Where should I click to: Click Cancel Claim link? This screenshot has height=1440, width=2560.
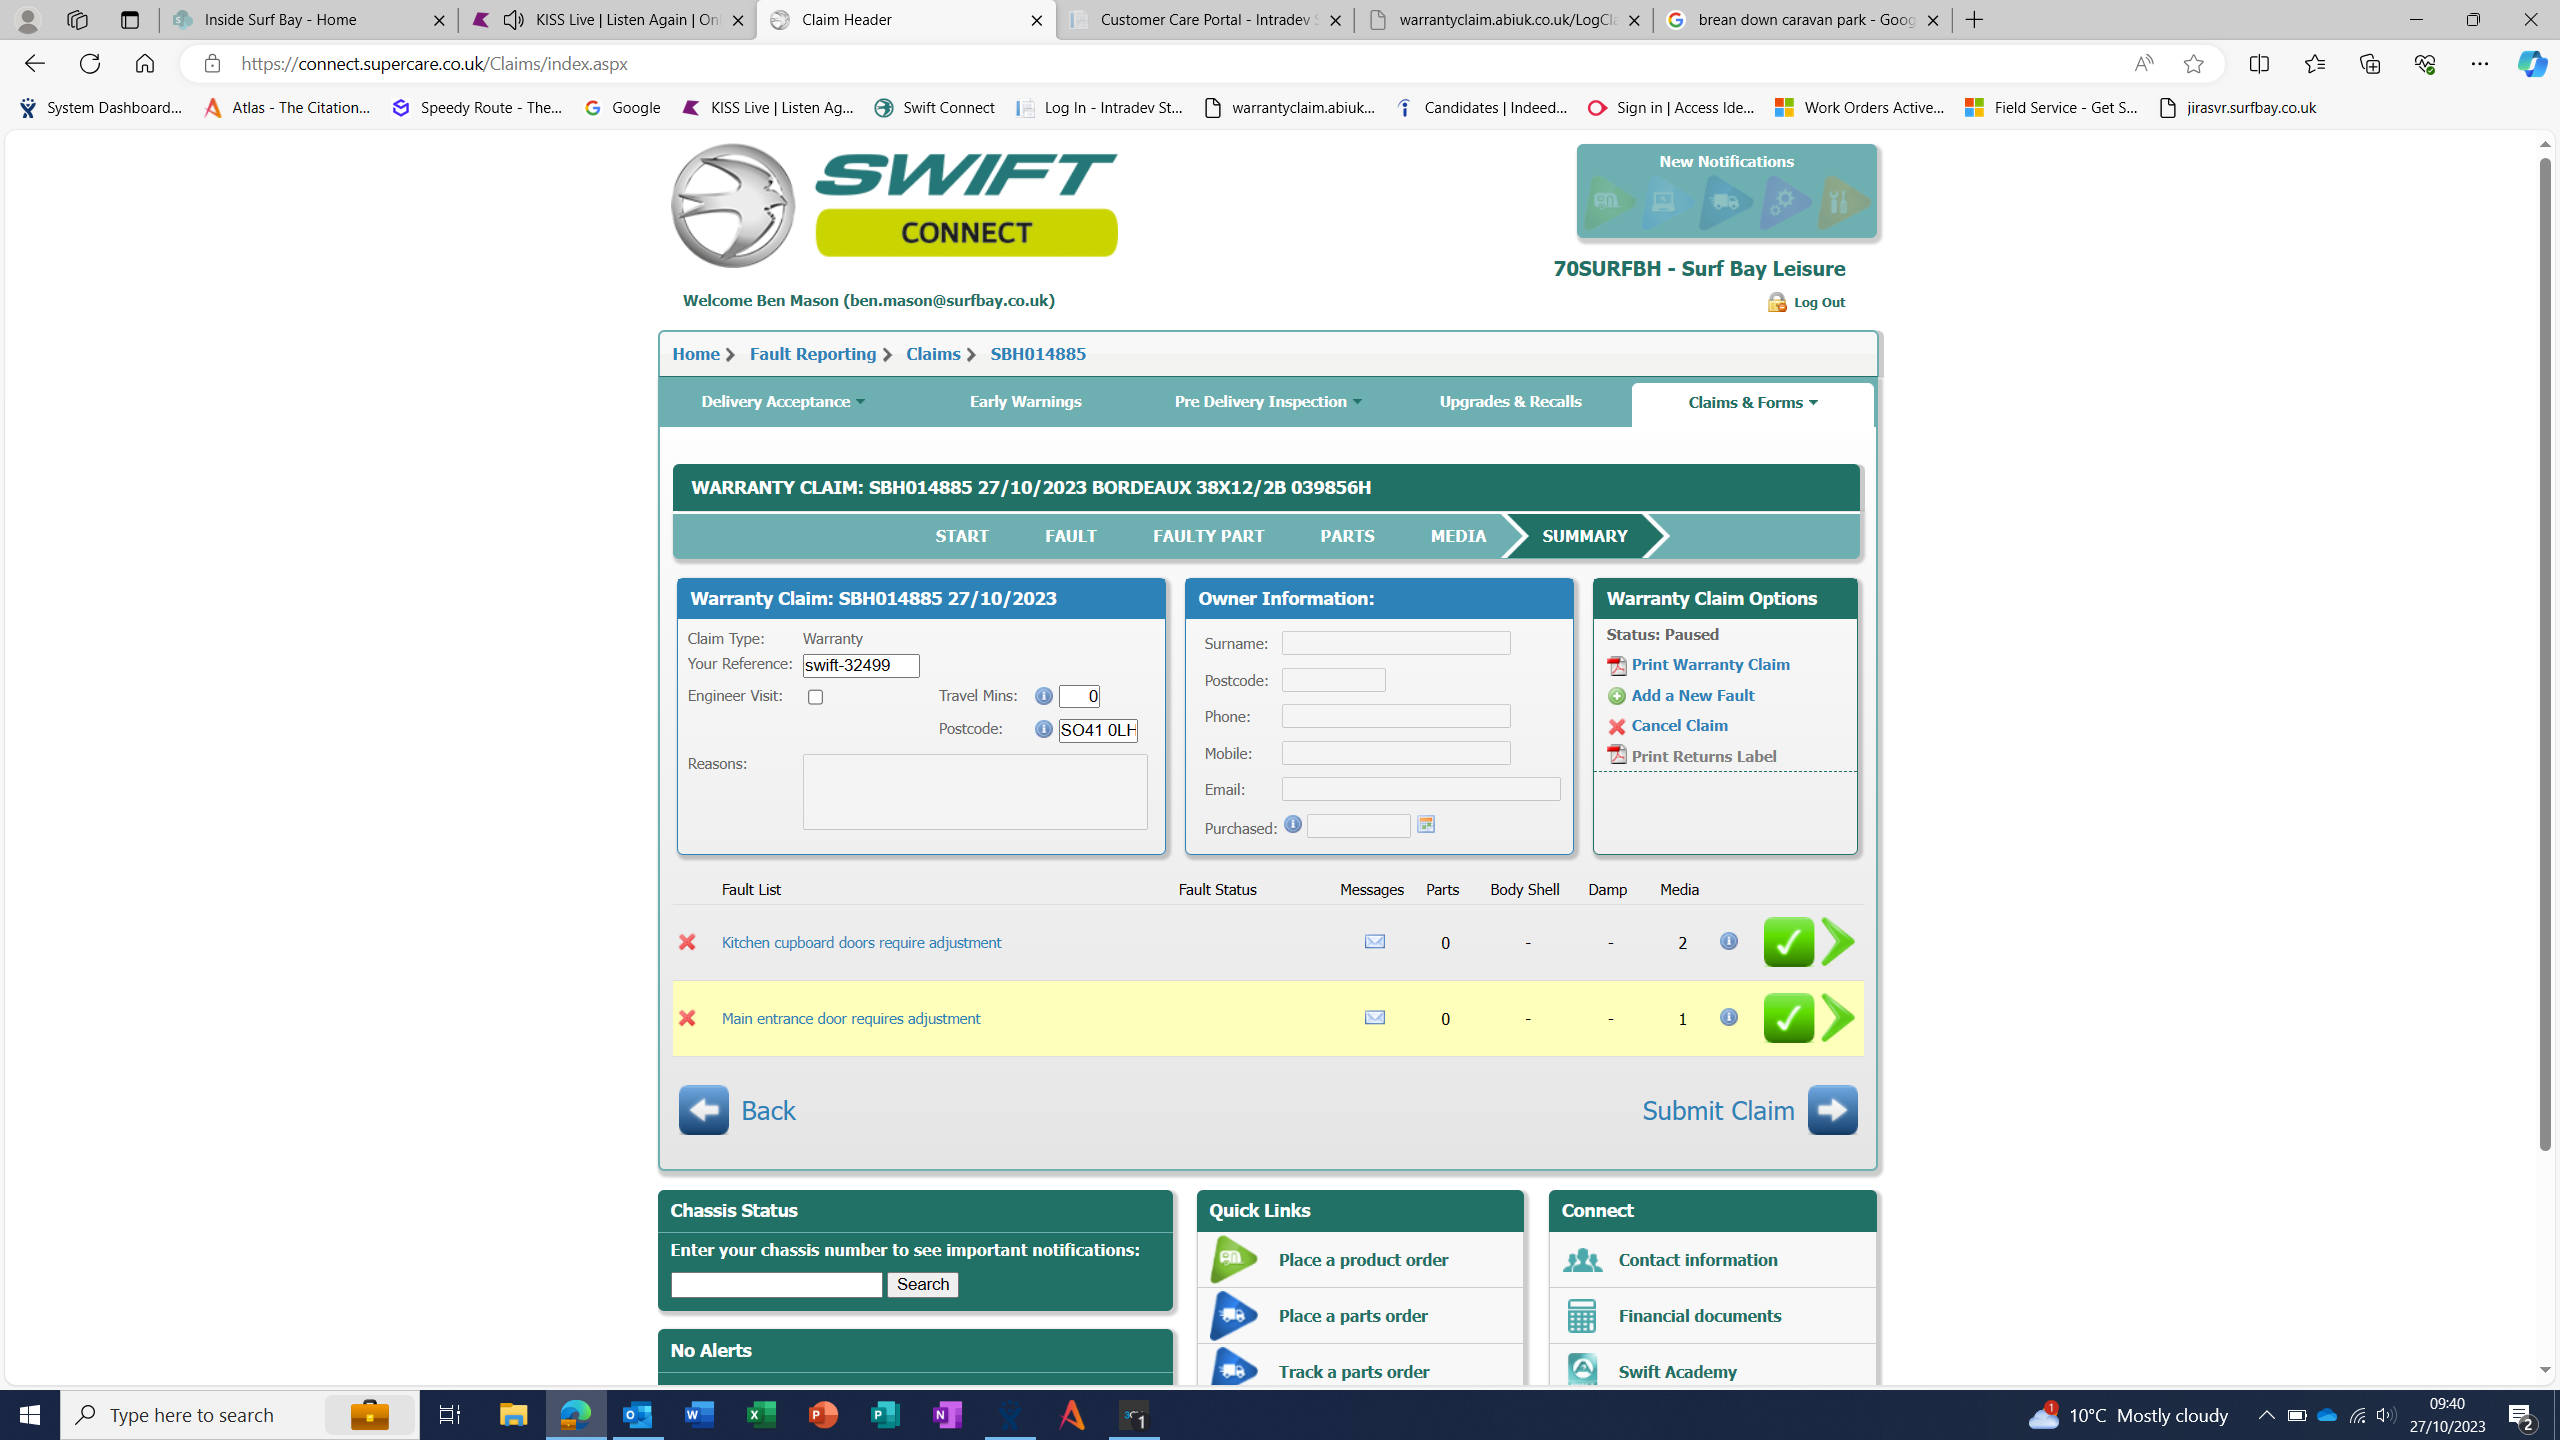1679,726
